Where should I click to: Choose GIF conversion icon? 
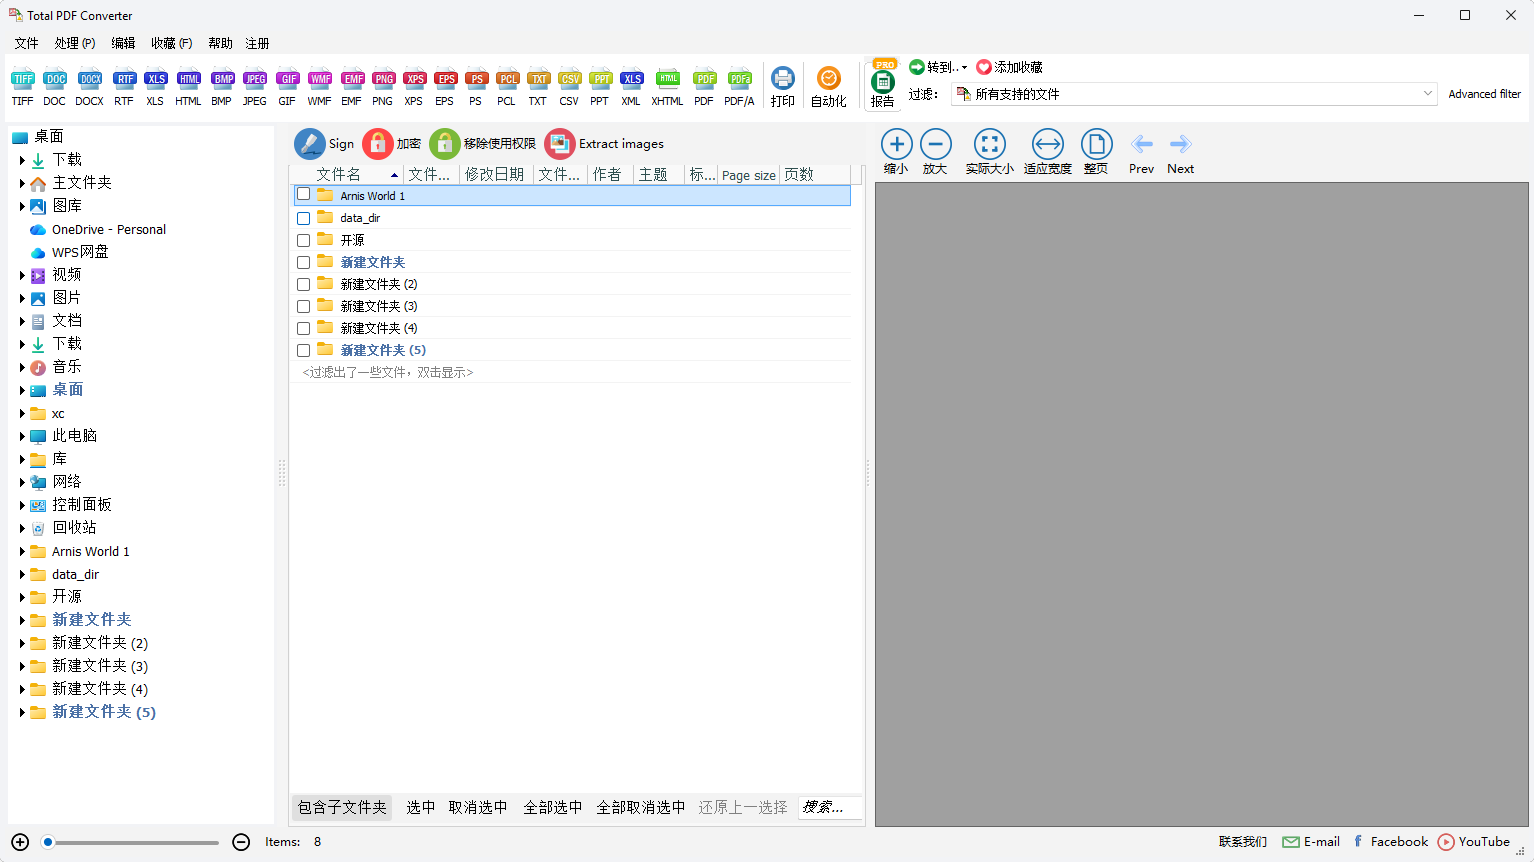[x=288, y=87]
